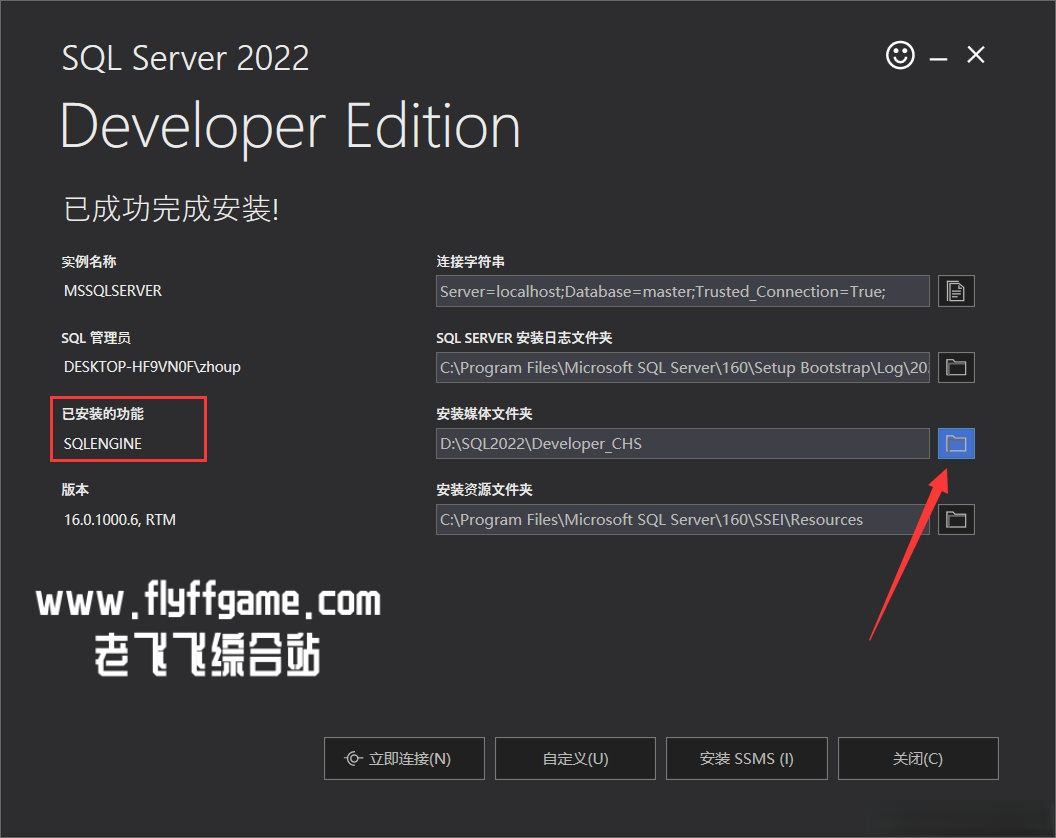
Task: Minimize the SQL Server installer window
Action: pyautogui.click(x=938, y=59)
